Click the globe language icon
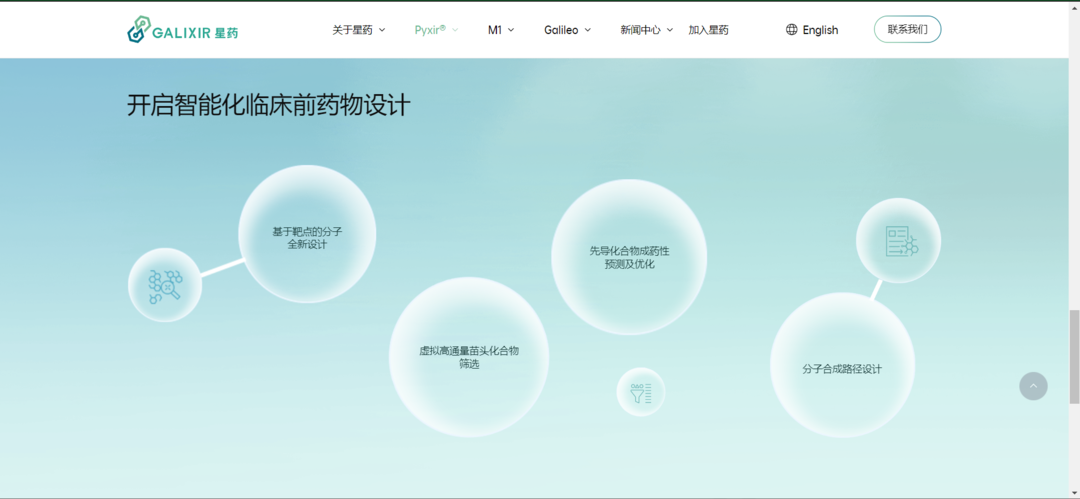This screenshot has width=1080, height=499. coord(792,30)
